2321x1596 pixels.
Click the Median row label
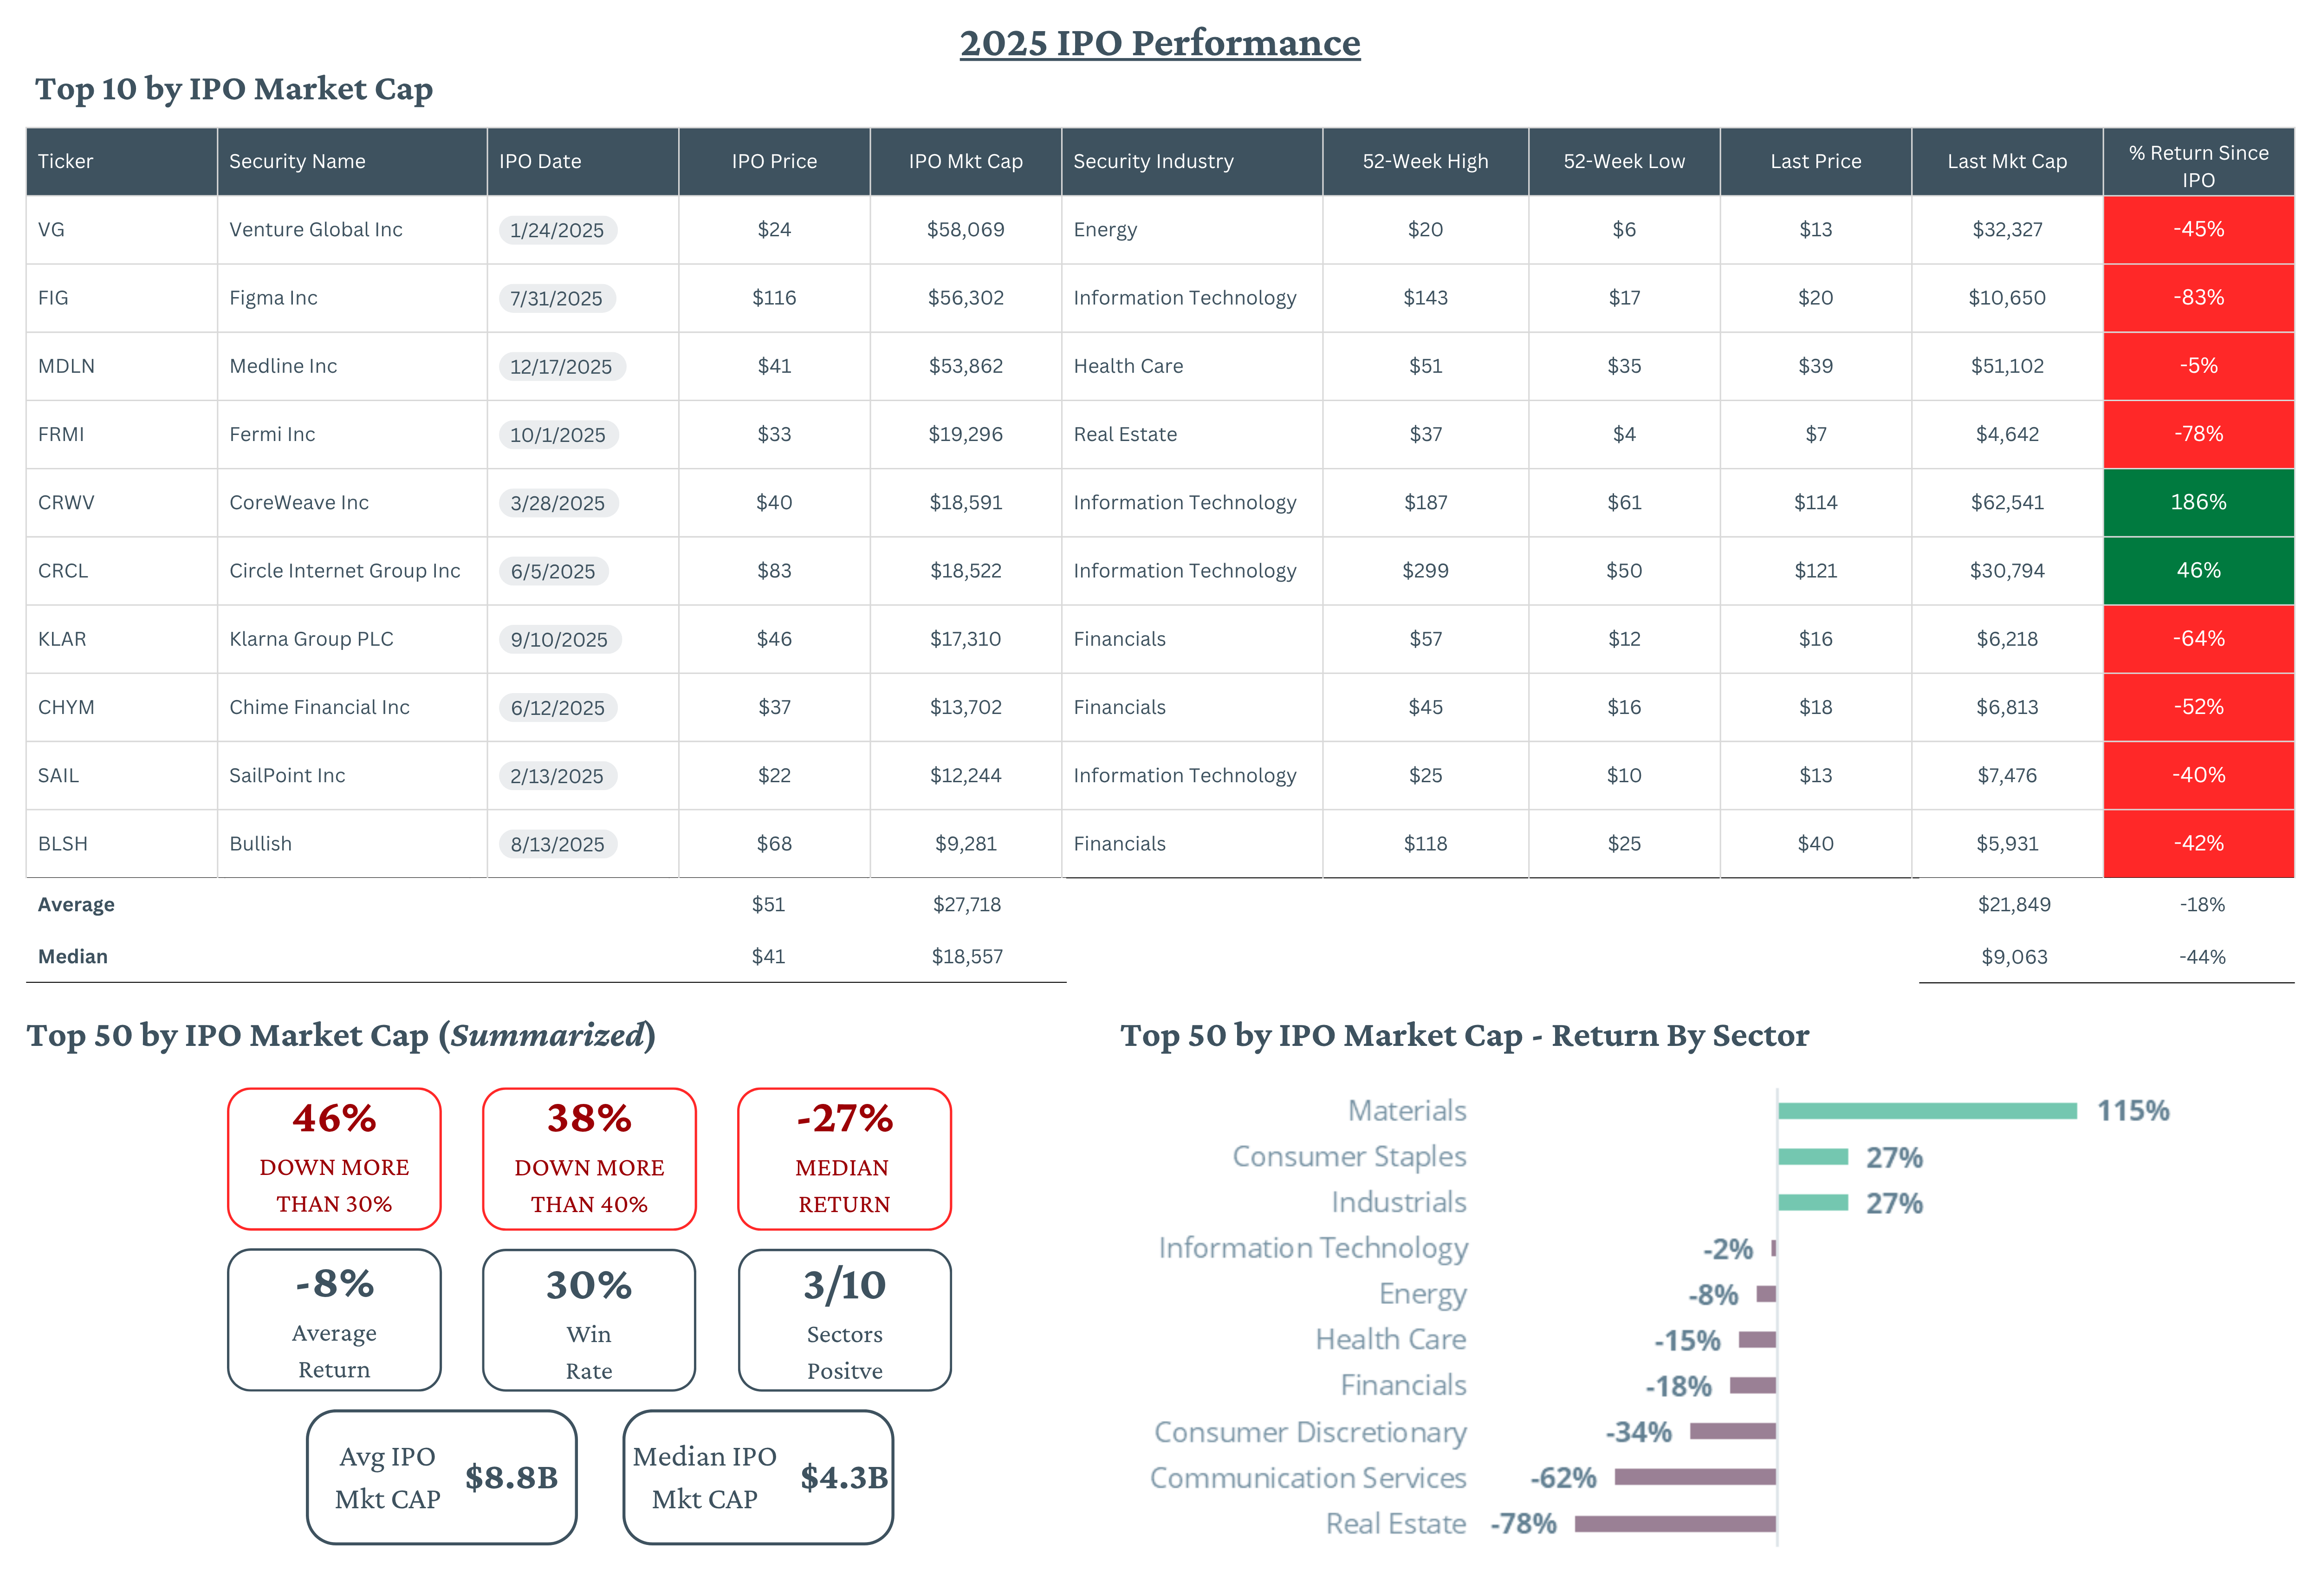pos(73,957)
